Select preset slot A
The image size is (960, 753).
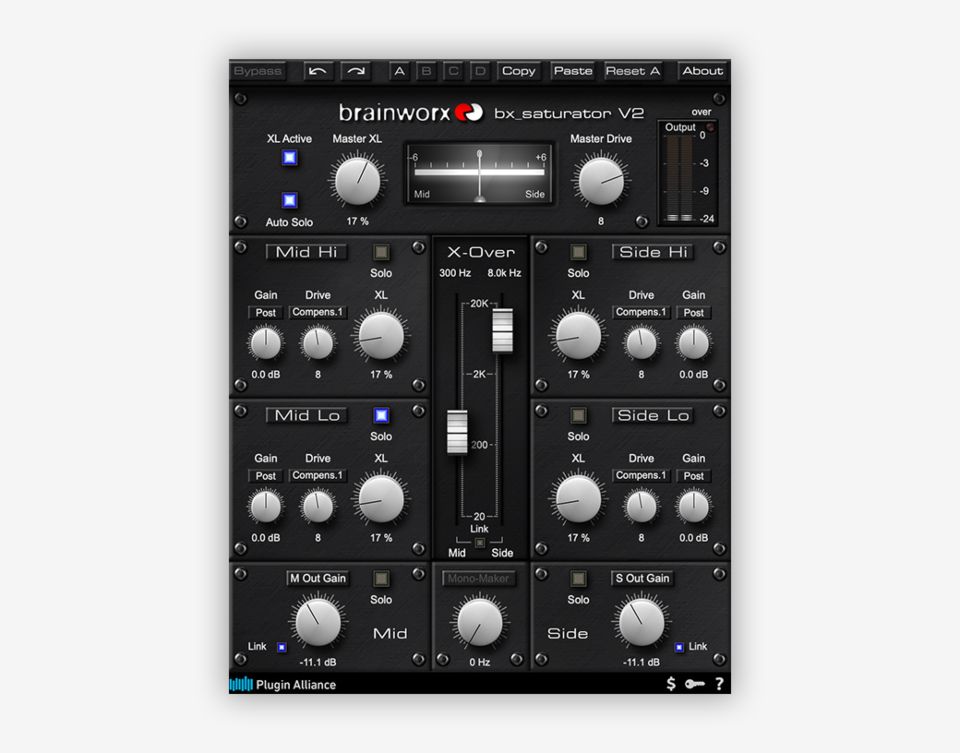pos(400,71)
